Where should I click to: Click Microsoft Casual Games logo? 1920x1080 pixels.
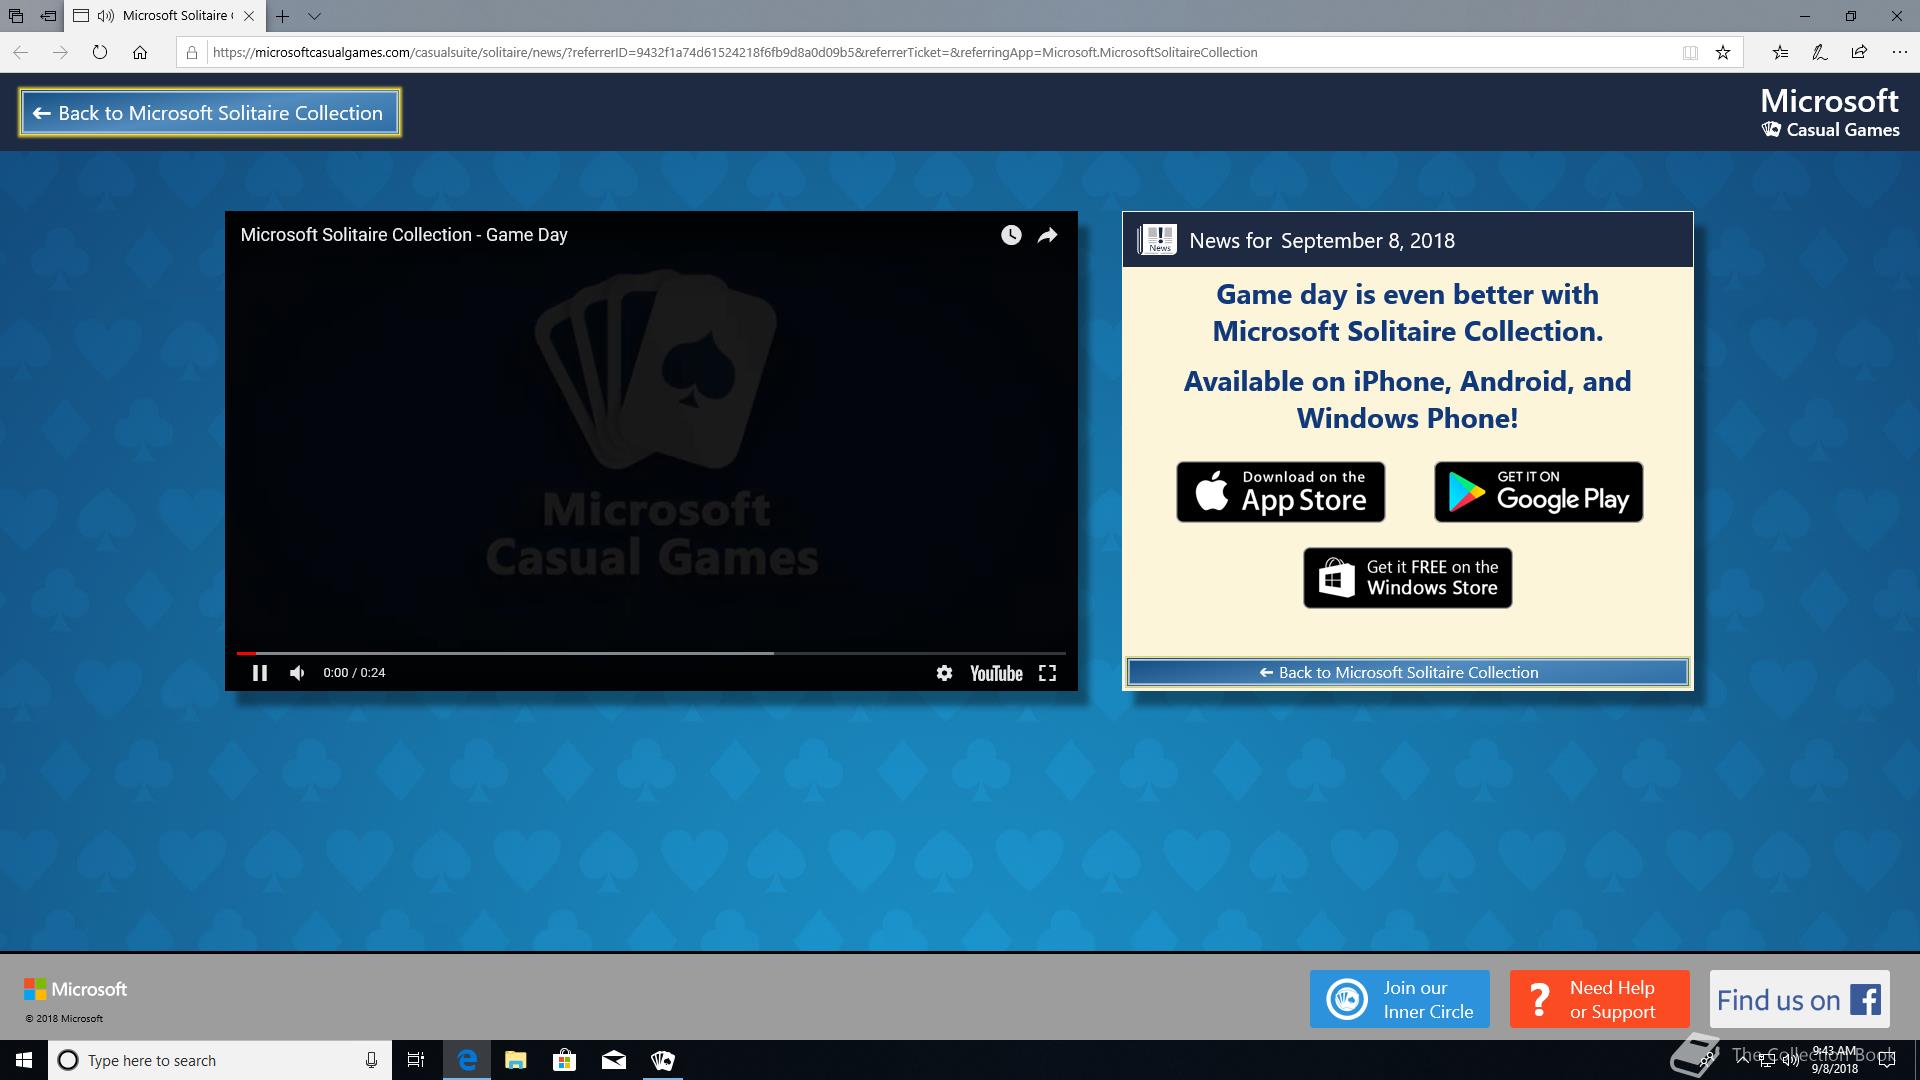pos(1829,112)
